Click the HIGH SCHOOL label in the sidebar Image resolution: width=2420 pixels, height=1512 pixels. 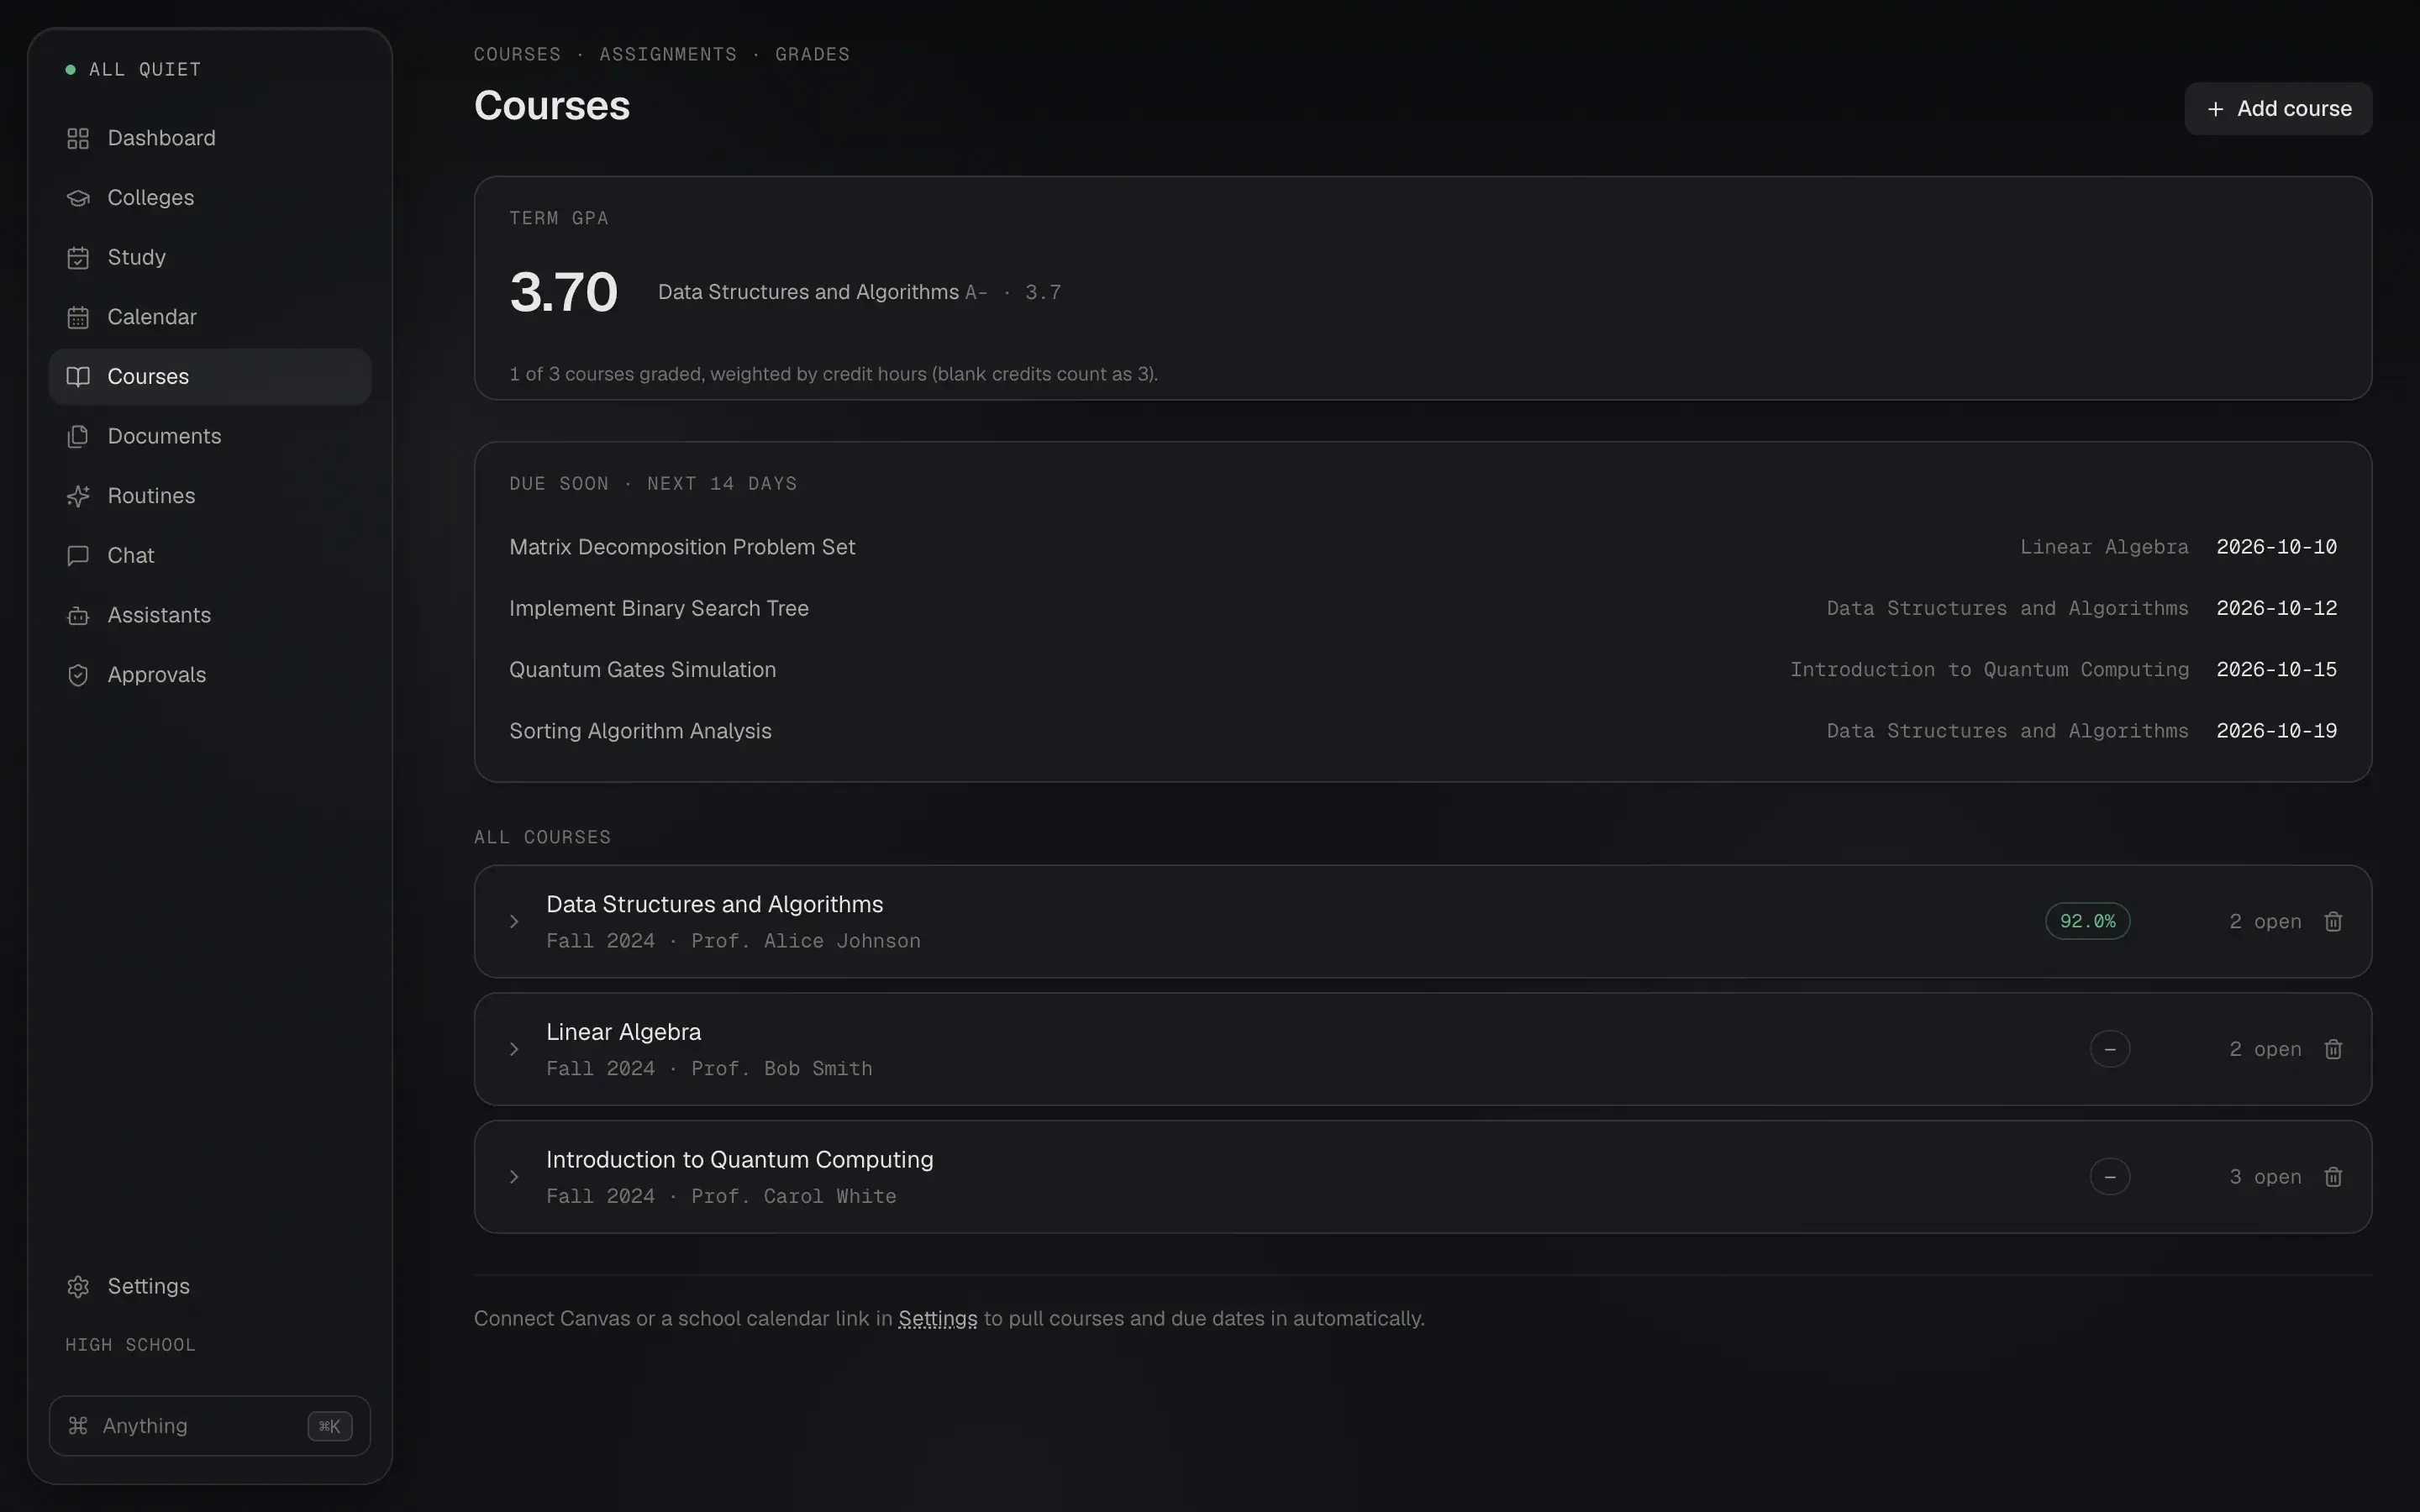point(130,1345)
